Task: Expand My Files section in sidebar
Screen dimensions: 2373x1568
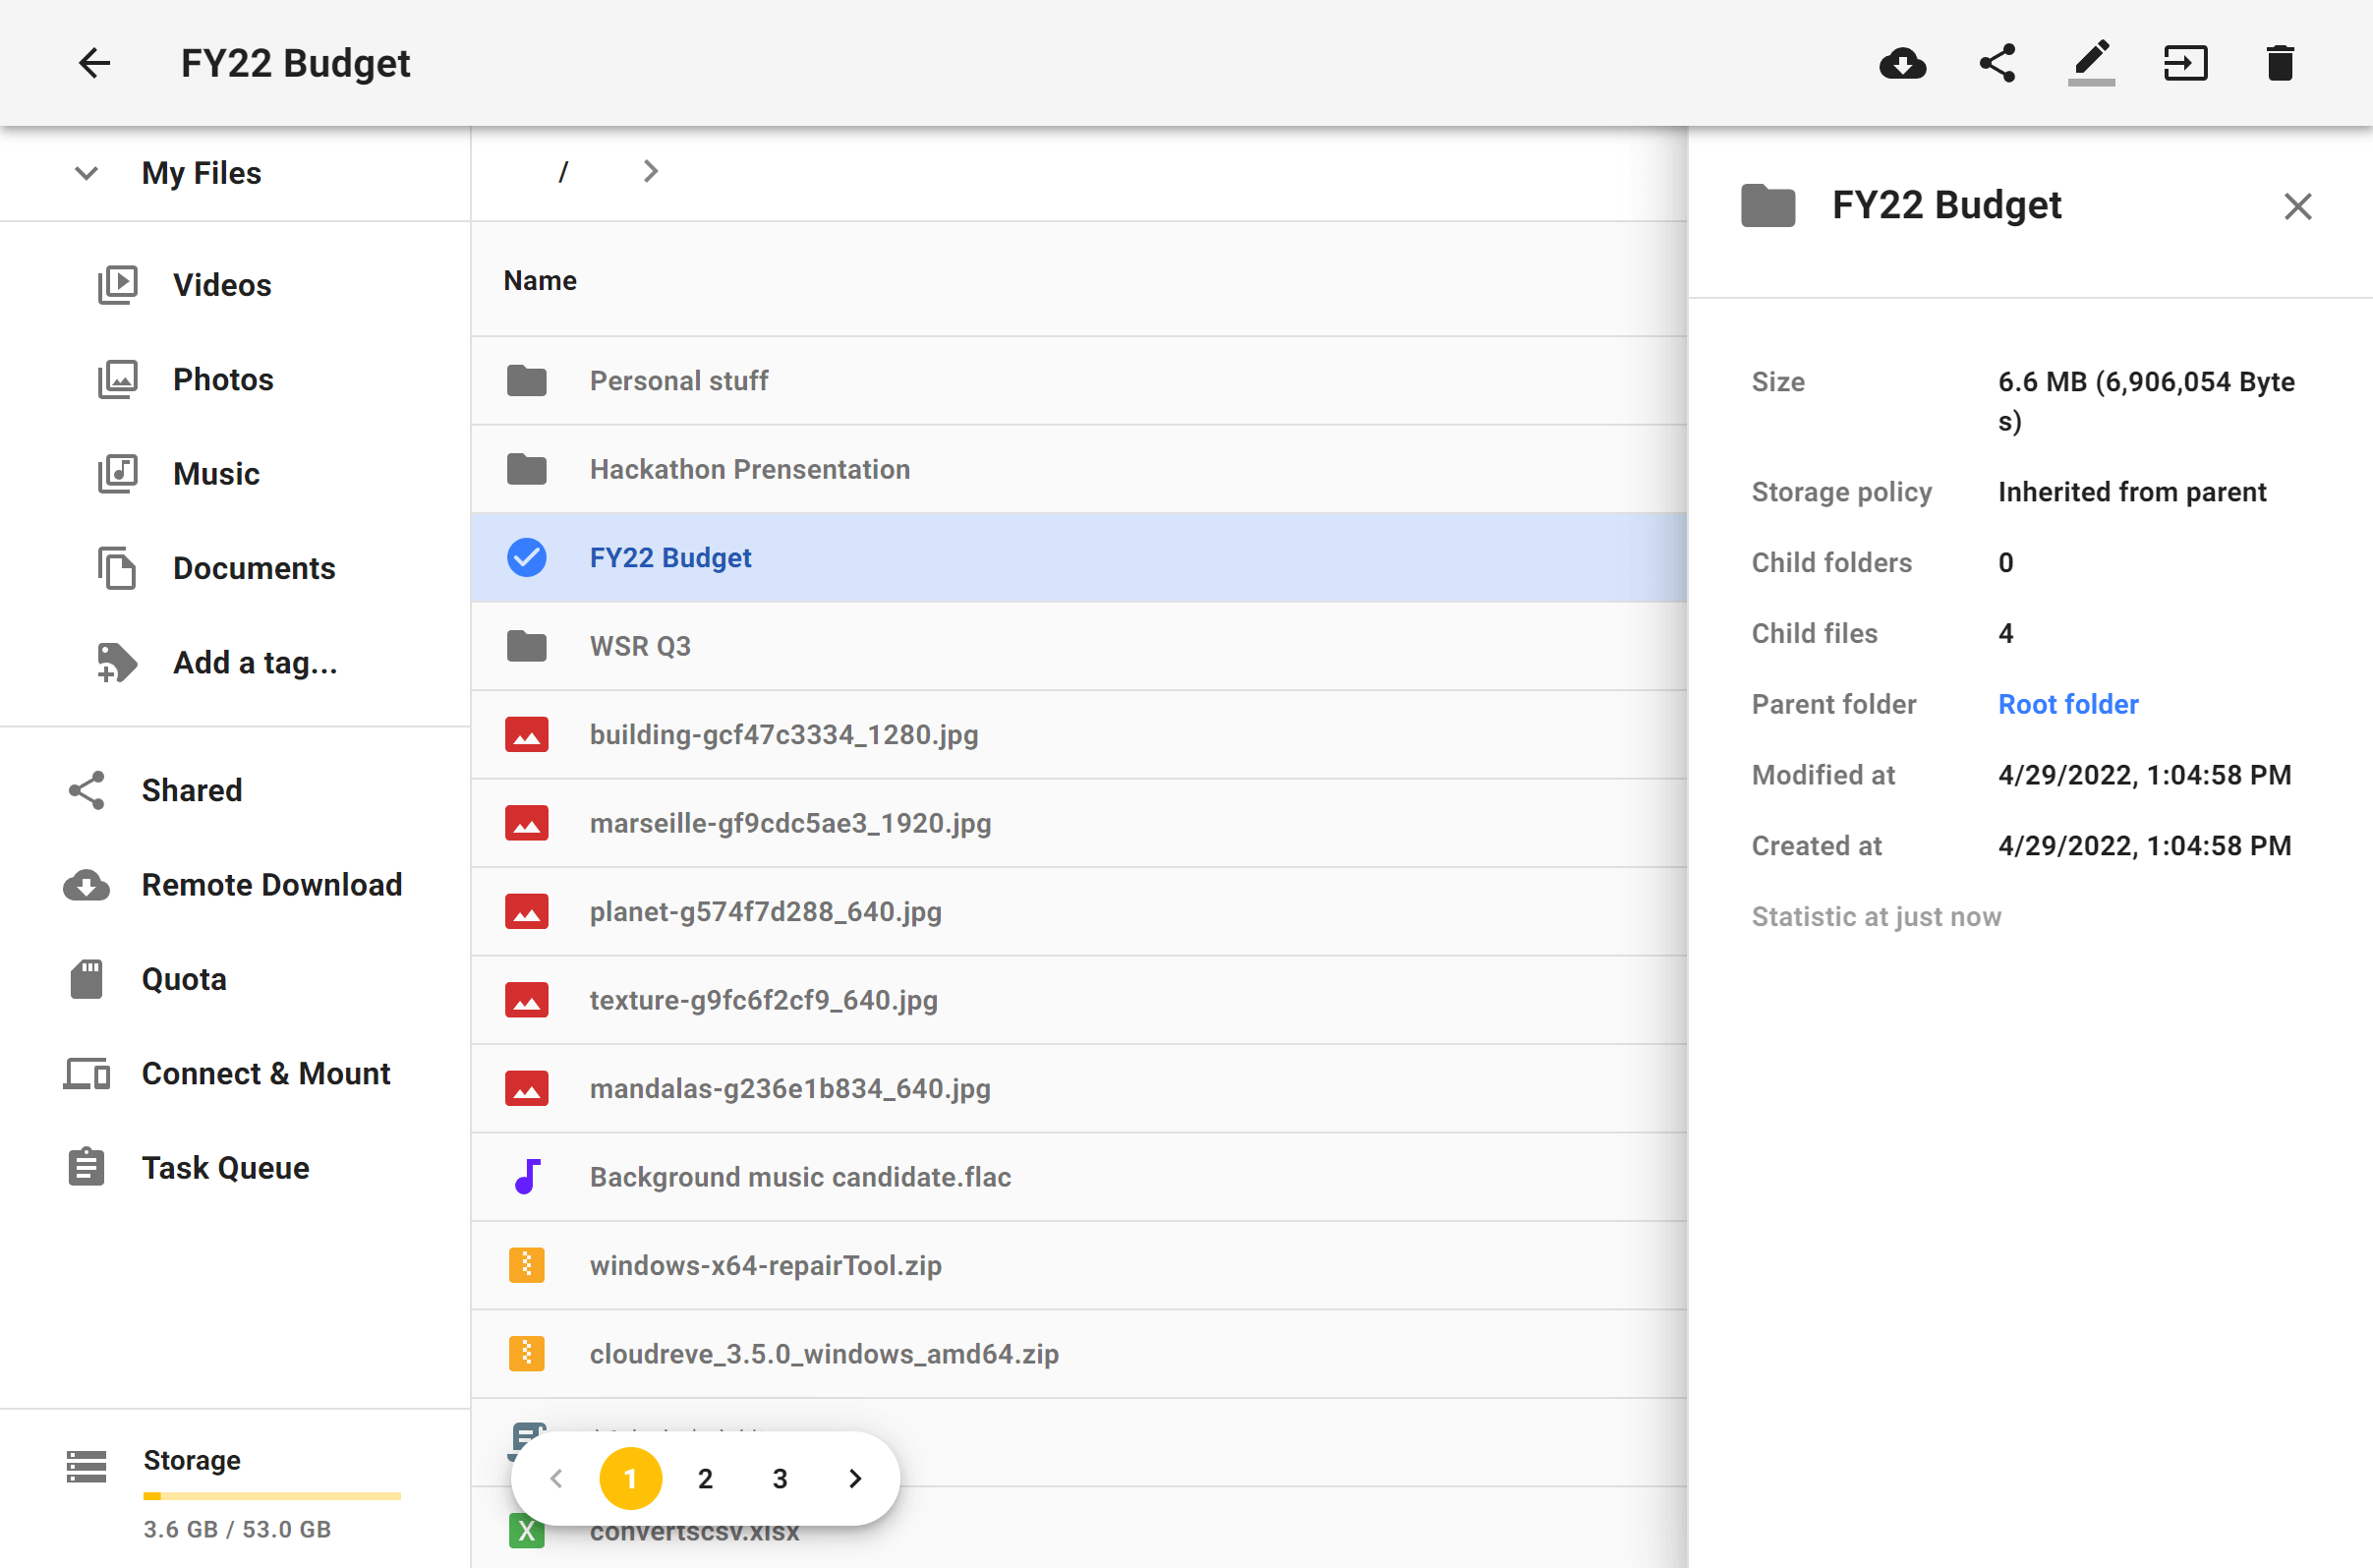Action: (84, 171)
